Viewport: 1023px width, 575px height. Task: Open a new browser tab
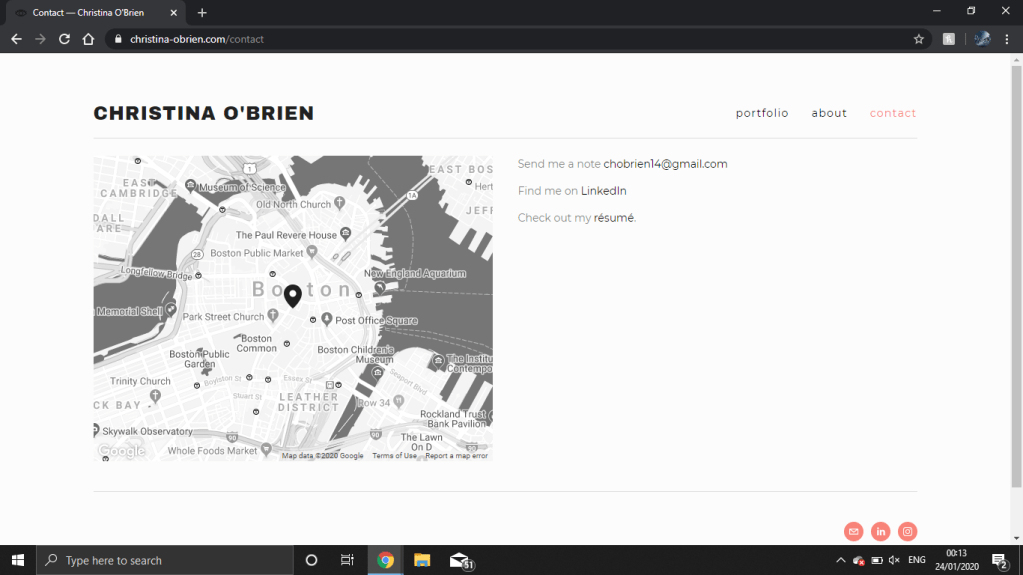pyautogui.click(x=202, y=13)
